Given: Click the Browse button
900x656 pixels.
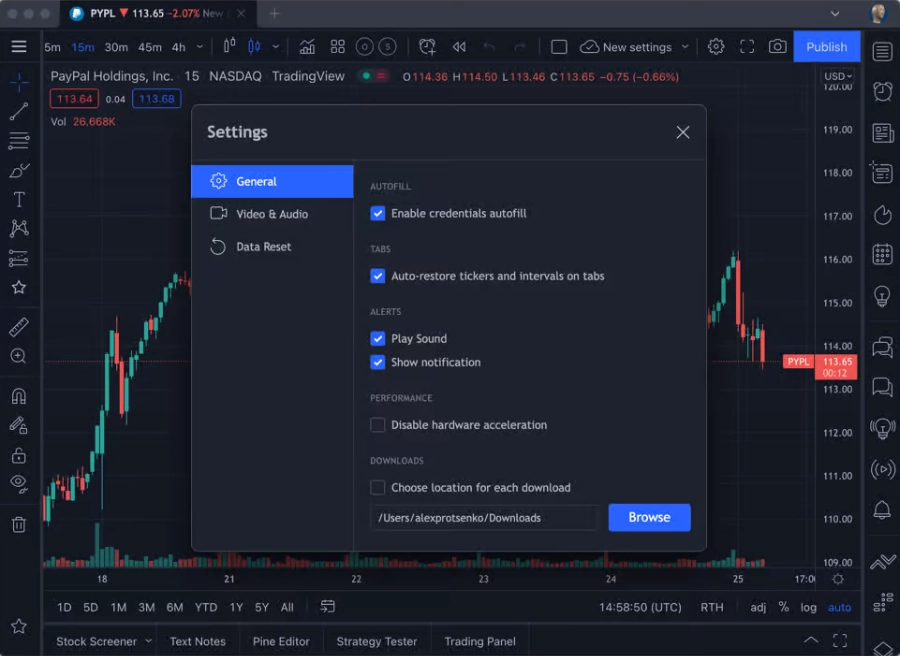Looking at the screenshot, I should click(649, 517).
